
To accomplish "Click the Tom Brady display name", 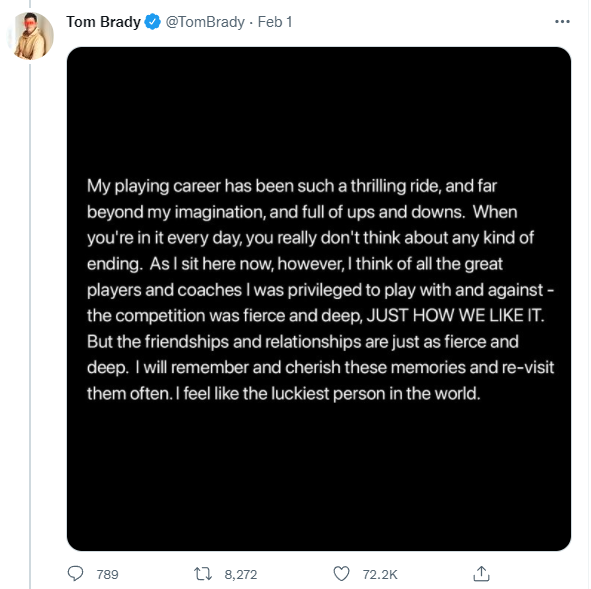I will [103, 22].
